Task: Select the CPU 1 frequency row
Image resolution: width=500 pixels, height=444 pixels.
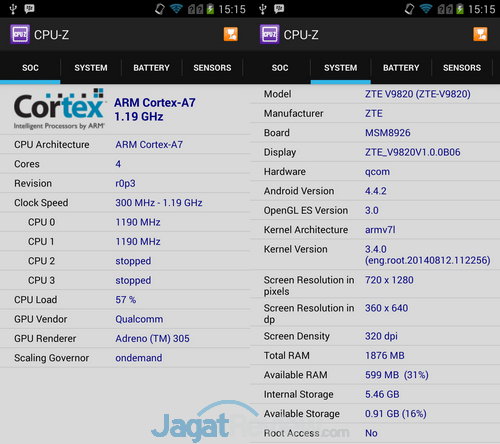Action: (x=125, y=241)
